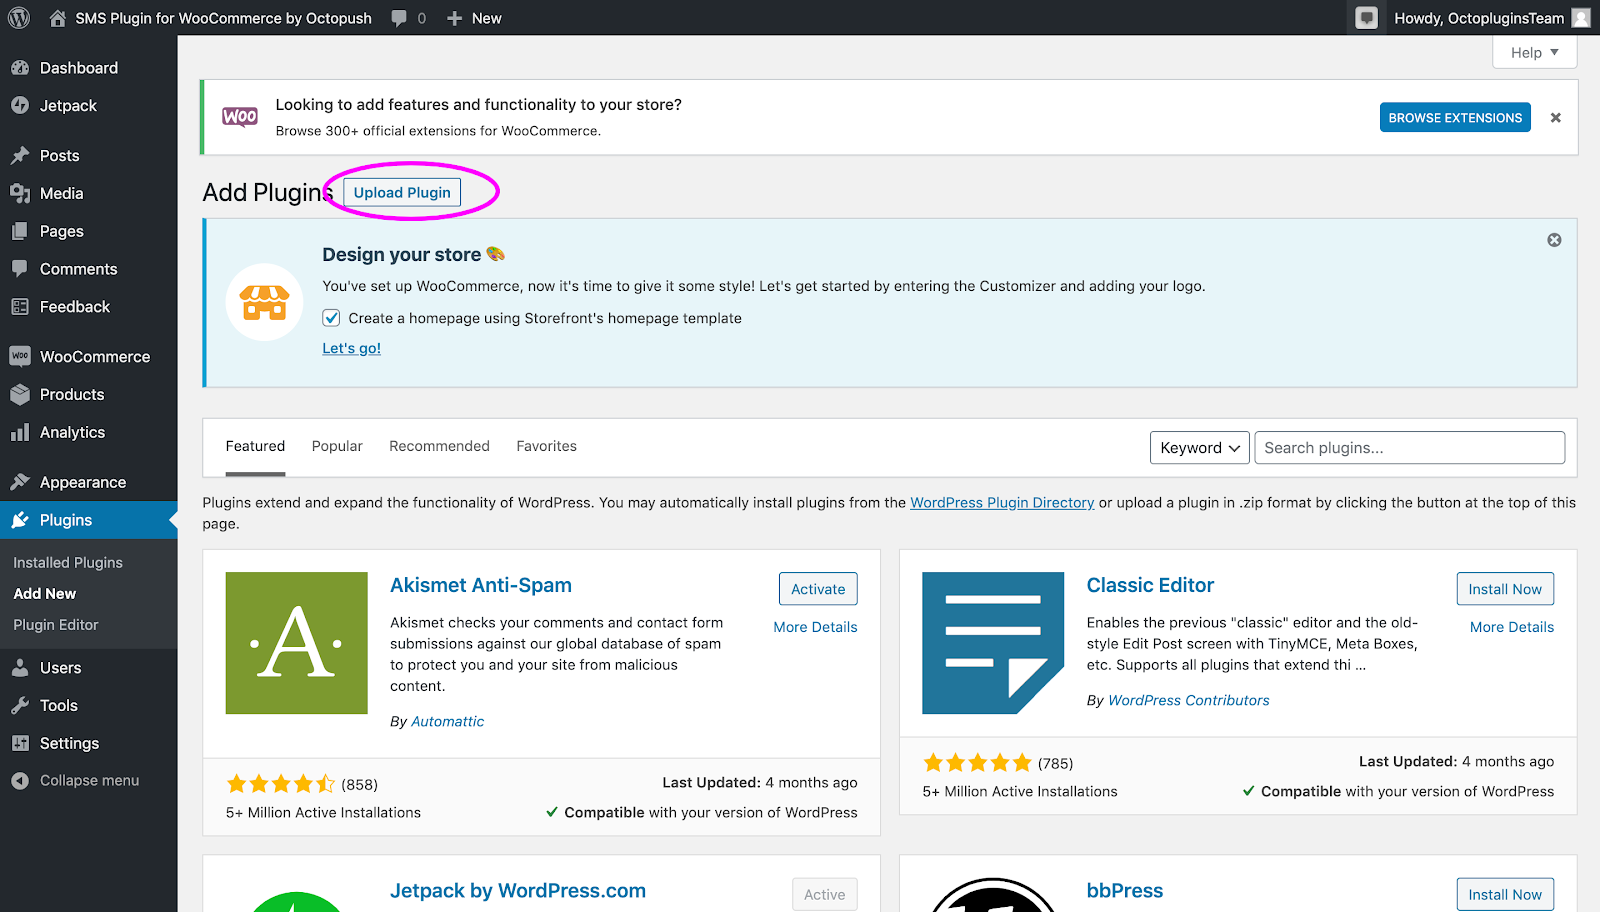
Task: Dismiss the WooCommerce extensions banner
Action: tap(1555, 118)
